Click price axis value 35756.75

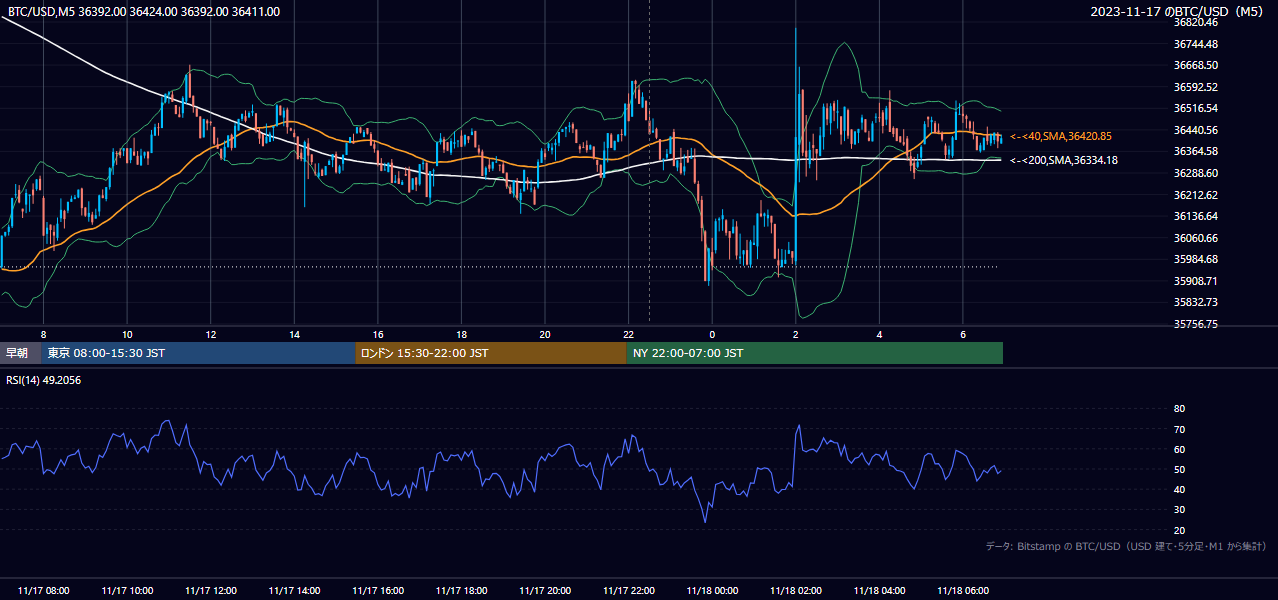coord(1196,324)
